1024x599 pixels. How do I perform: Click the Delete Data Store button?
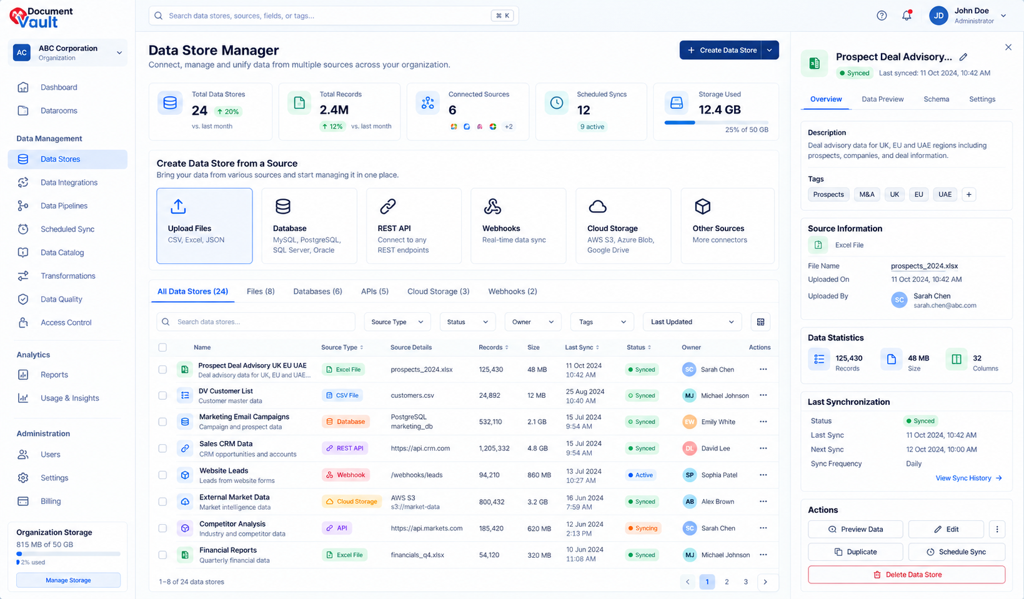[906, 575]
